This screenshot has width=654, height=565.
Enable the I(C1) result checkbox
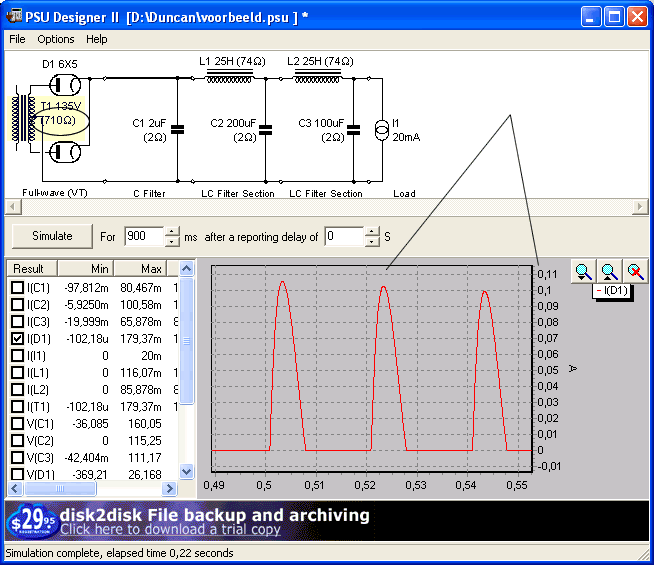coord(17,288)
